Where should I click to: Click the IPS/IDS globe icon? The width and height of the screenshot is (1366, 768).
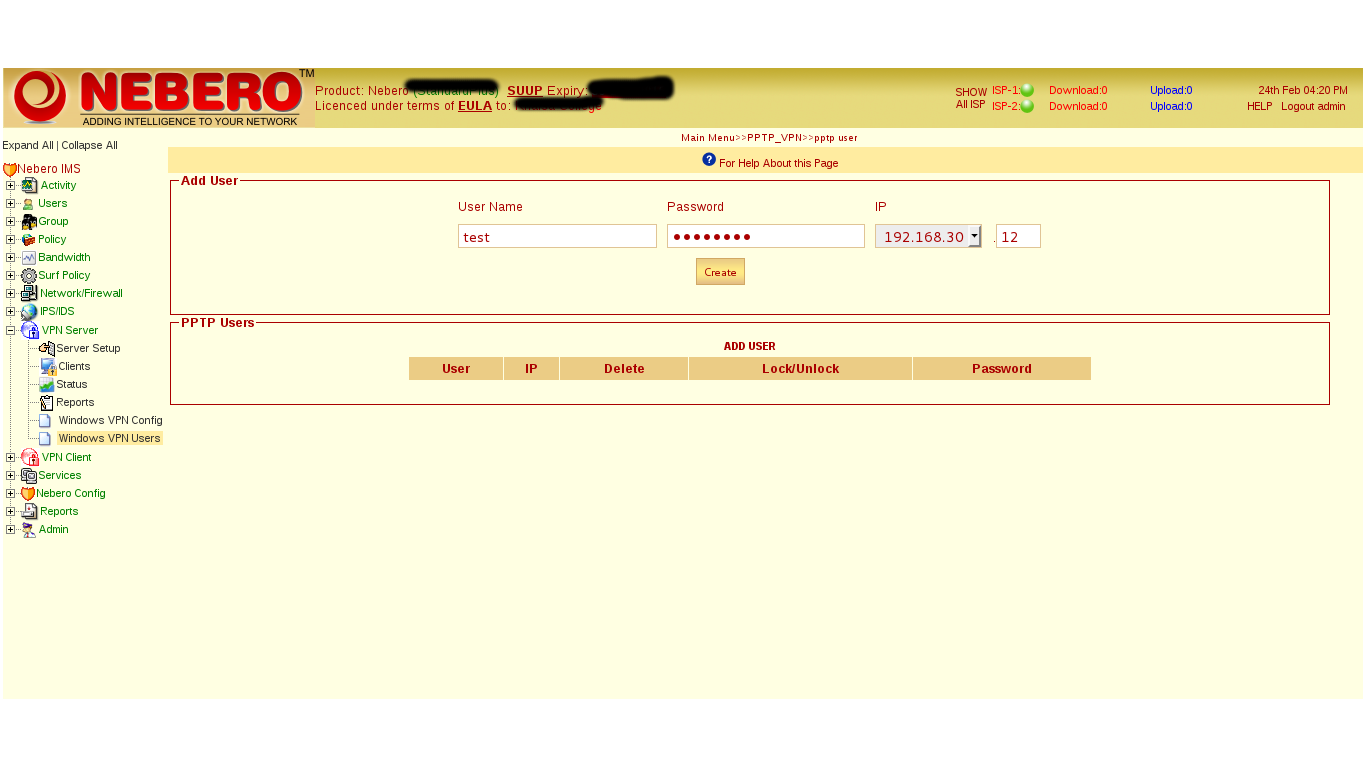pos(29,312)
